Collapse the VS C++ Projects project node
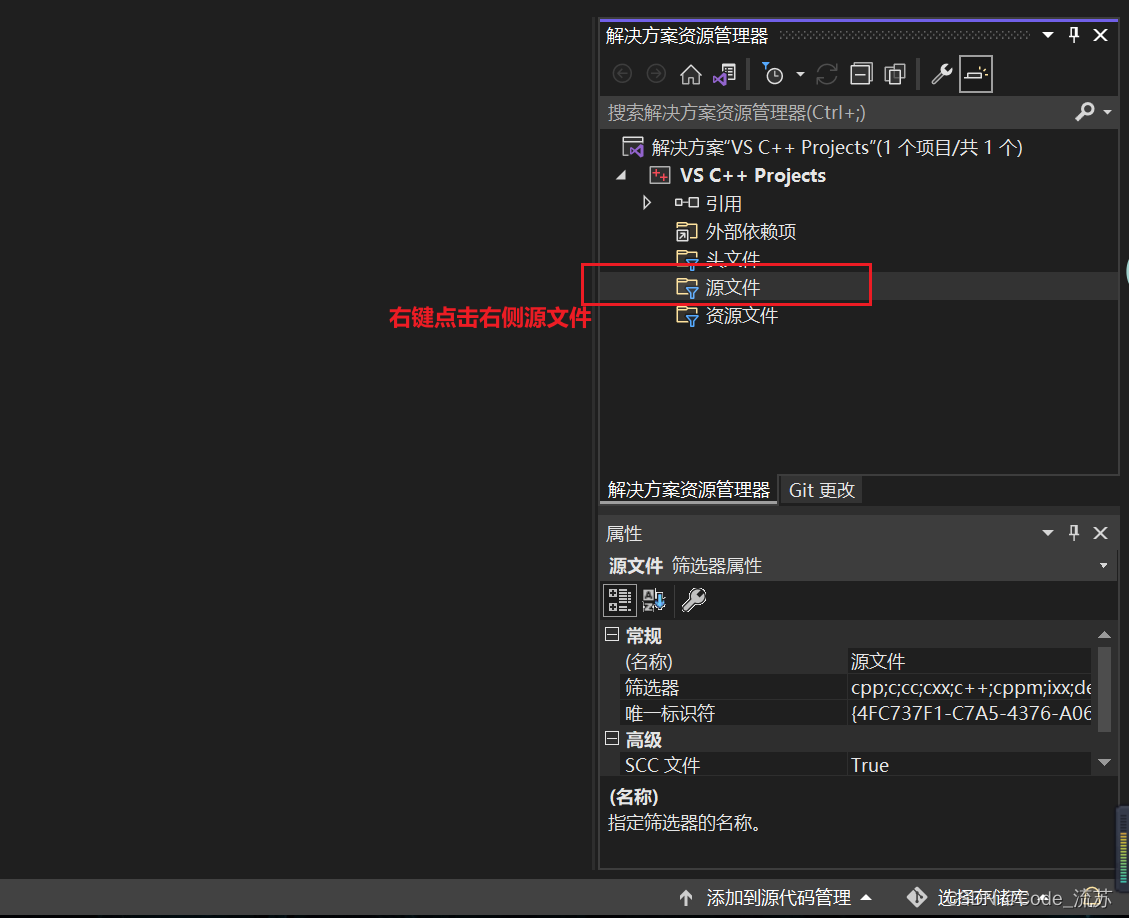 click(621, 176)
